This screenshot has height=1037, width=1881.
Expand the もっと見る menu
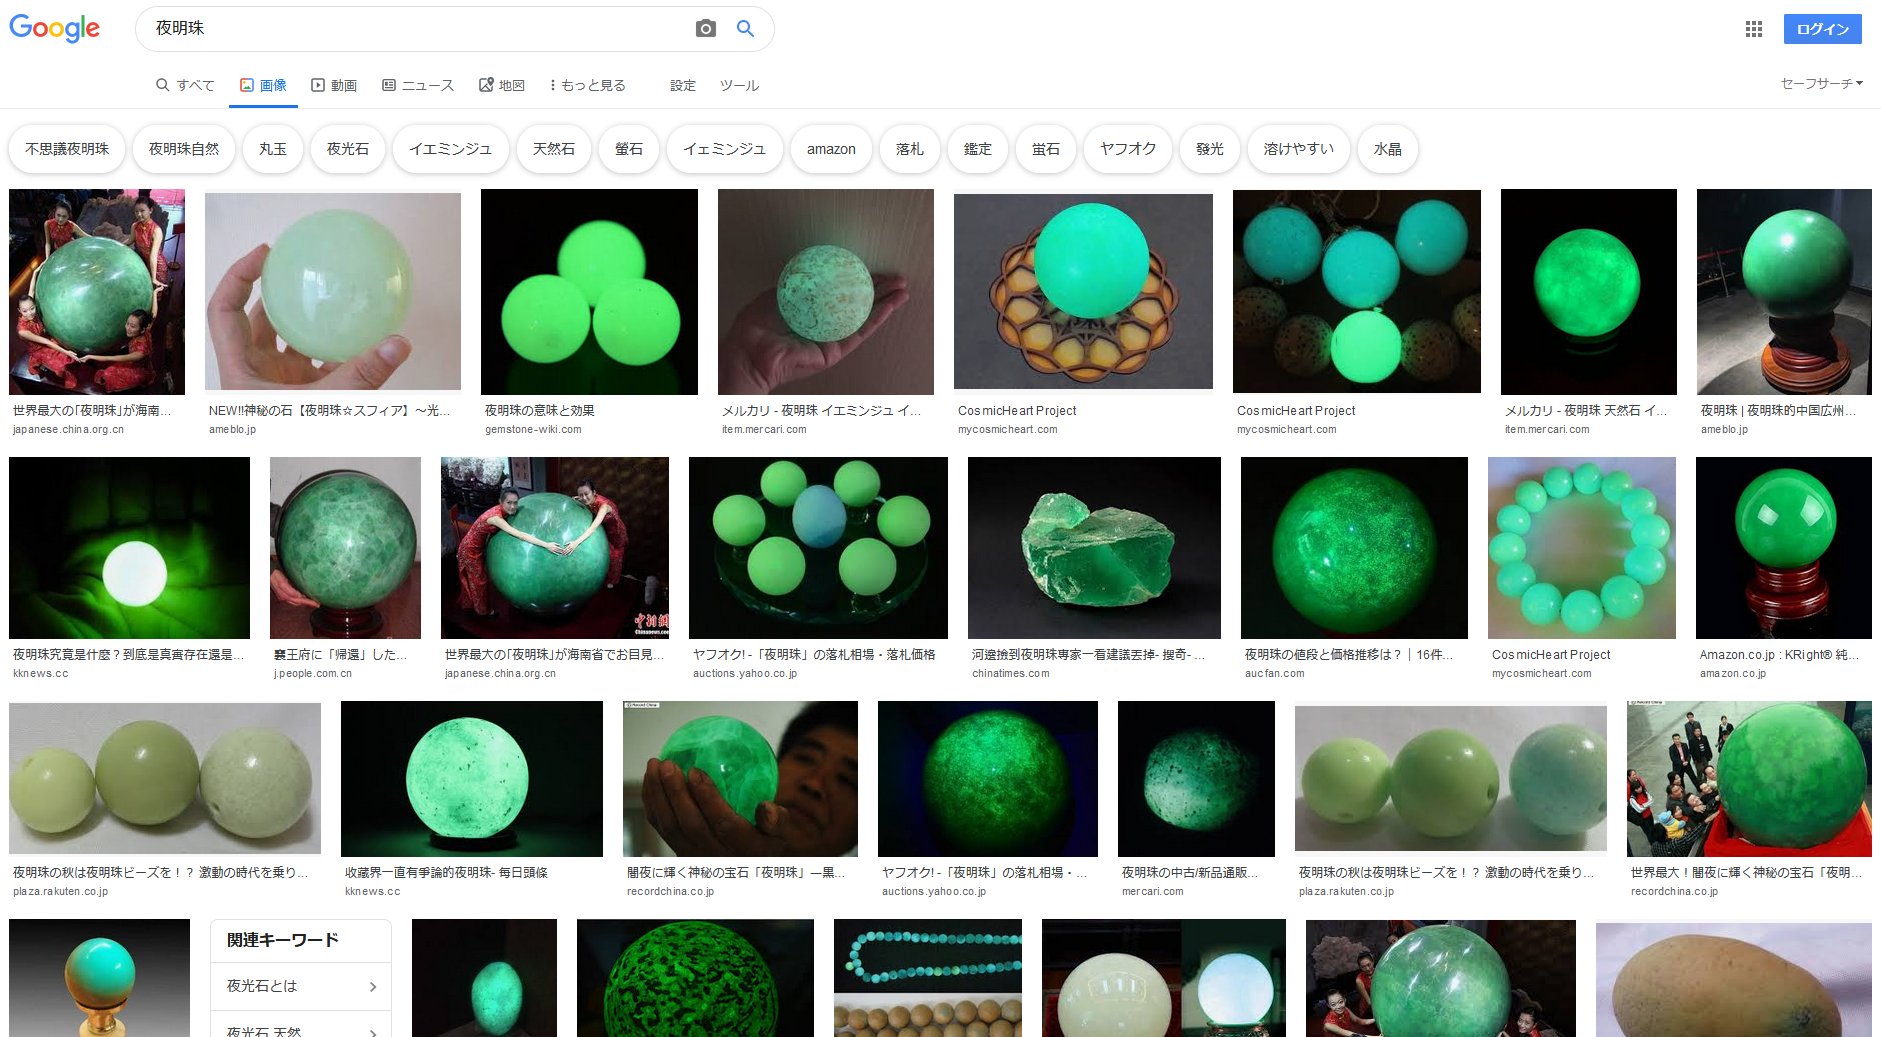click(x=588, y=85)
